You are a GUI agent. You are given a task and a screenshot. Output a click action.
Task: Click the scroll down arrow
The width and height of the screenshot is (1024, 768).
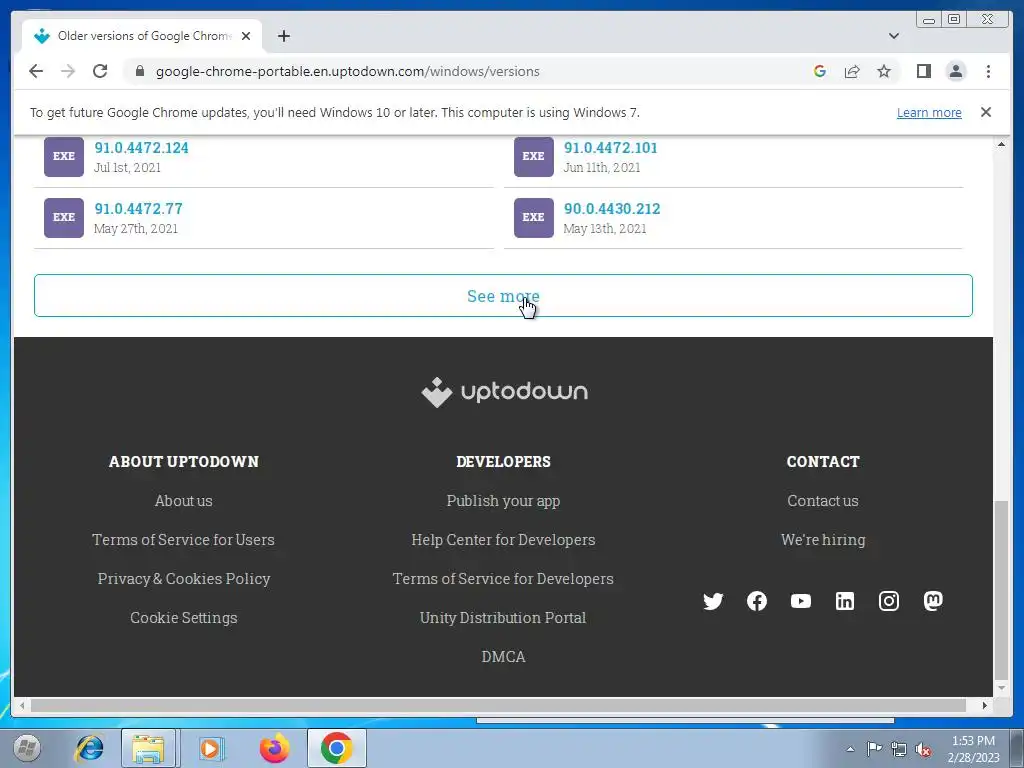click(1001, 688)
